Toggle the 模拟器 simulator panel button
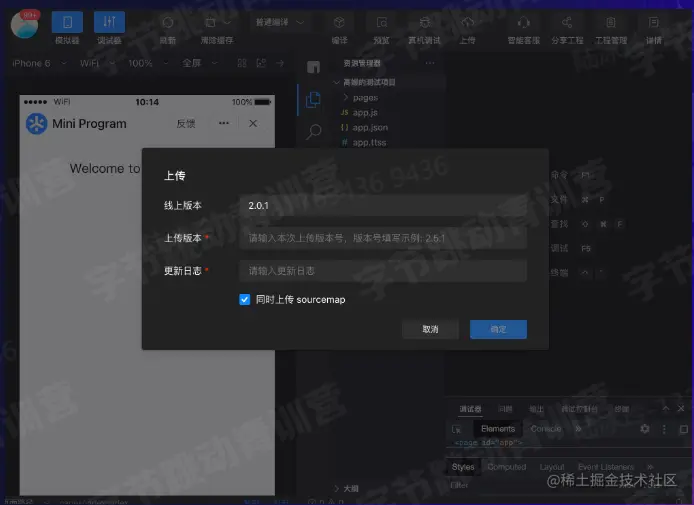The image size is (694, 505). pos(67,22)
